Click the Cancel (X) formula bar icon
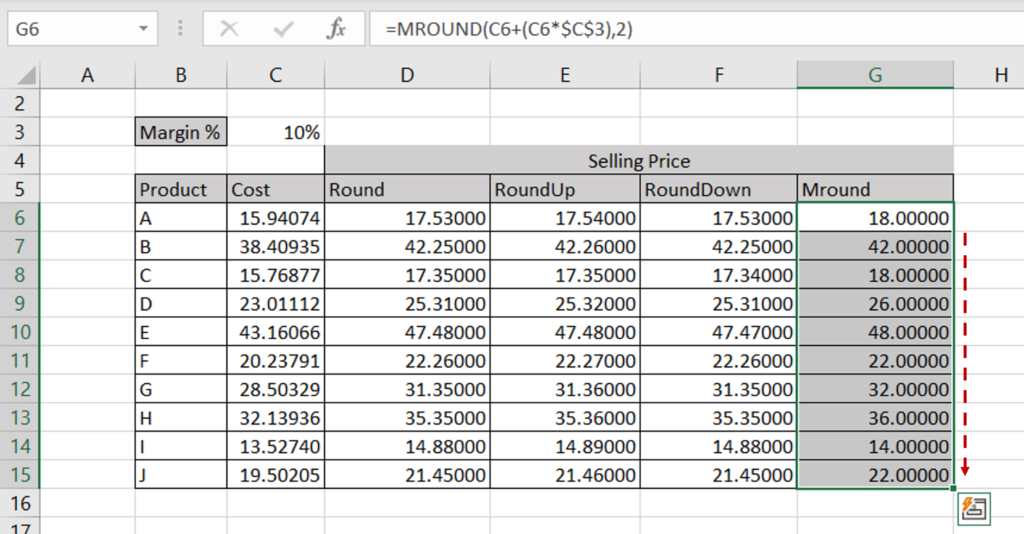The width and height of the screenshot is (1024, 534). pos(229,29)
